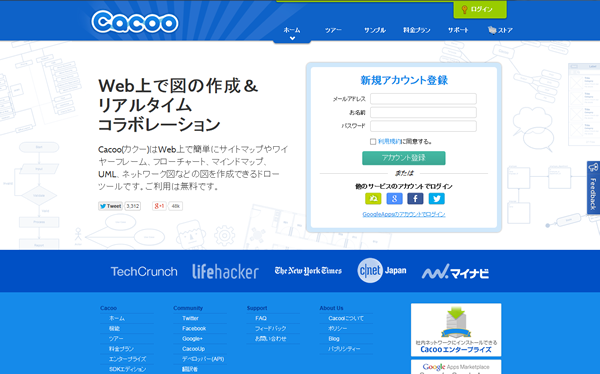Image resolution: width=600 pixels, height=374 pixels.
Task: Open footer 料金プラン link
Action: (121, 349)
